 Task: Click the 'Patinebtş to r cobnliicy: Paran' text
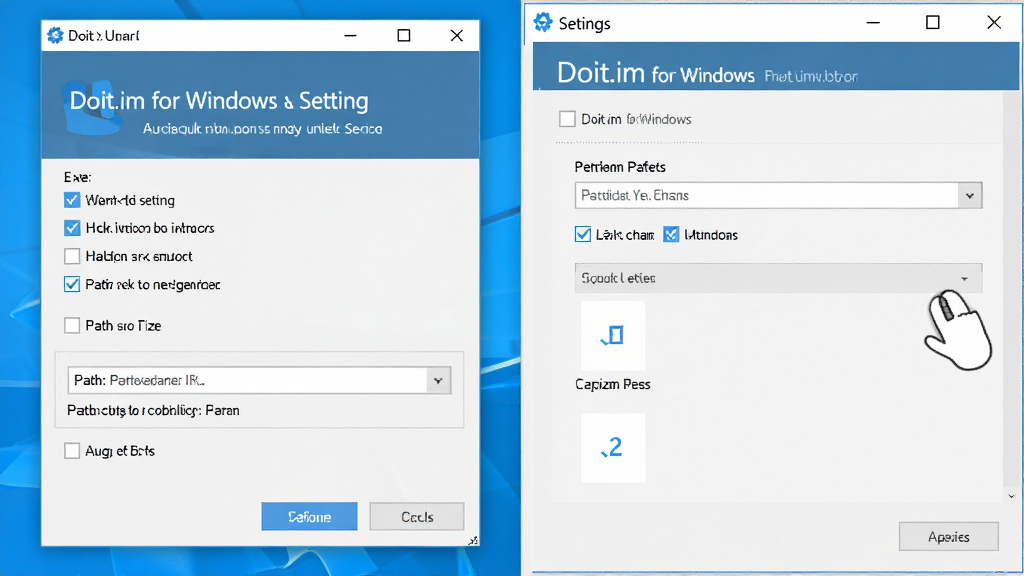click(x=153, y=411)
